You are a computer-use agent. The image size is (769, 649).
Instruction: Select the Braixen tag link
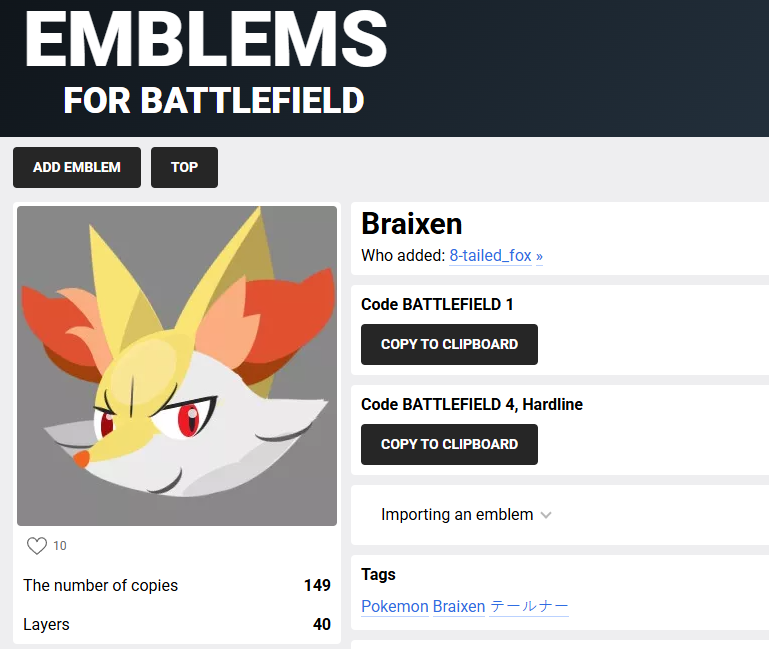point(459,606)
